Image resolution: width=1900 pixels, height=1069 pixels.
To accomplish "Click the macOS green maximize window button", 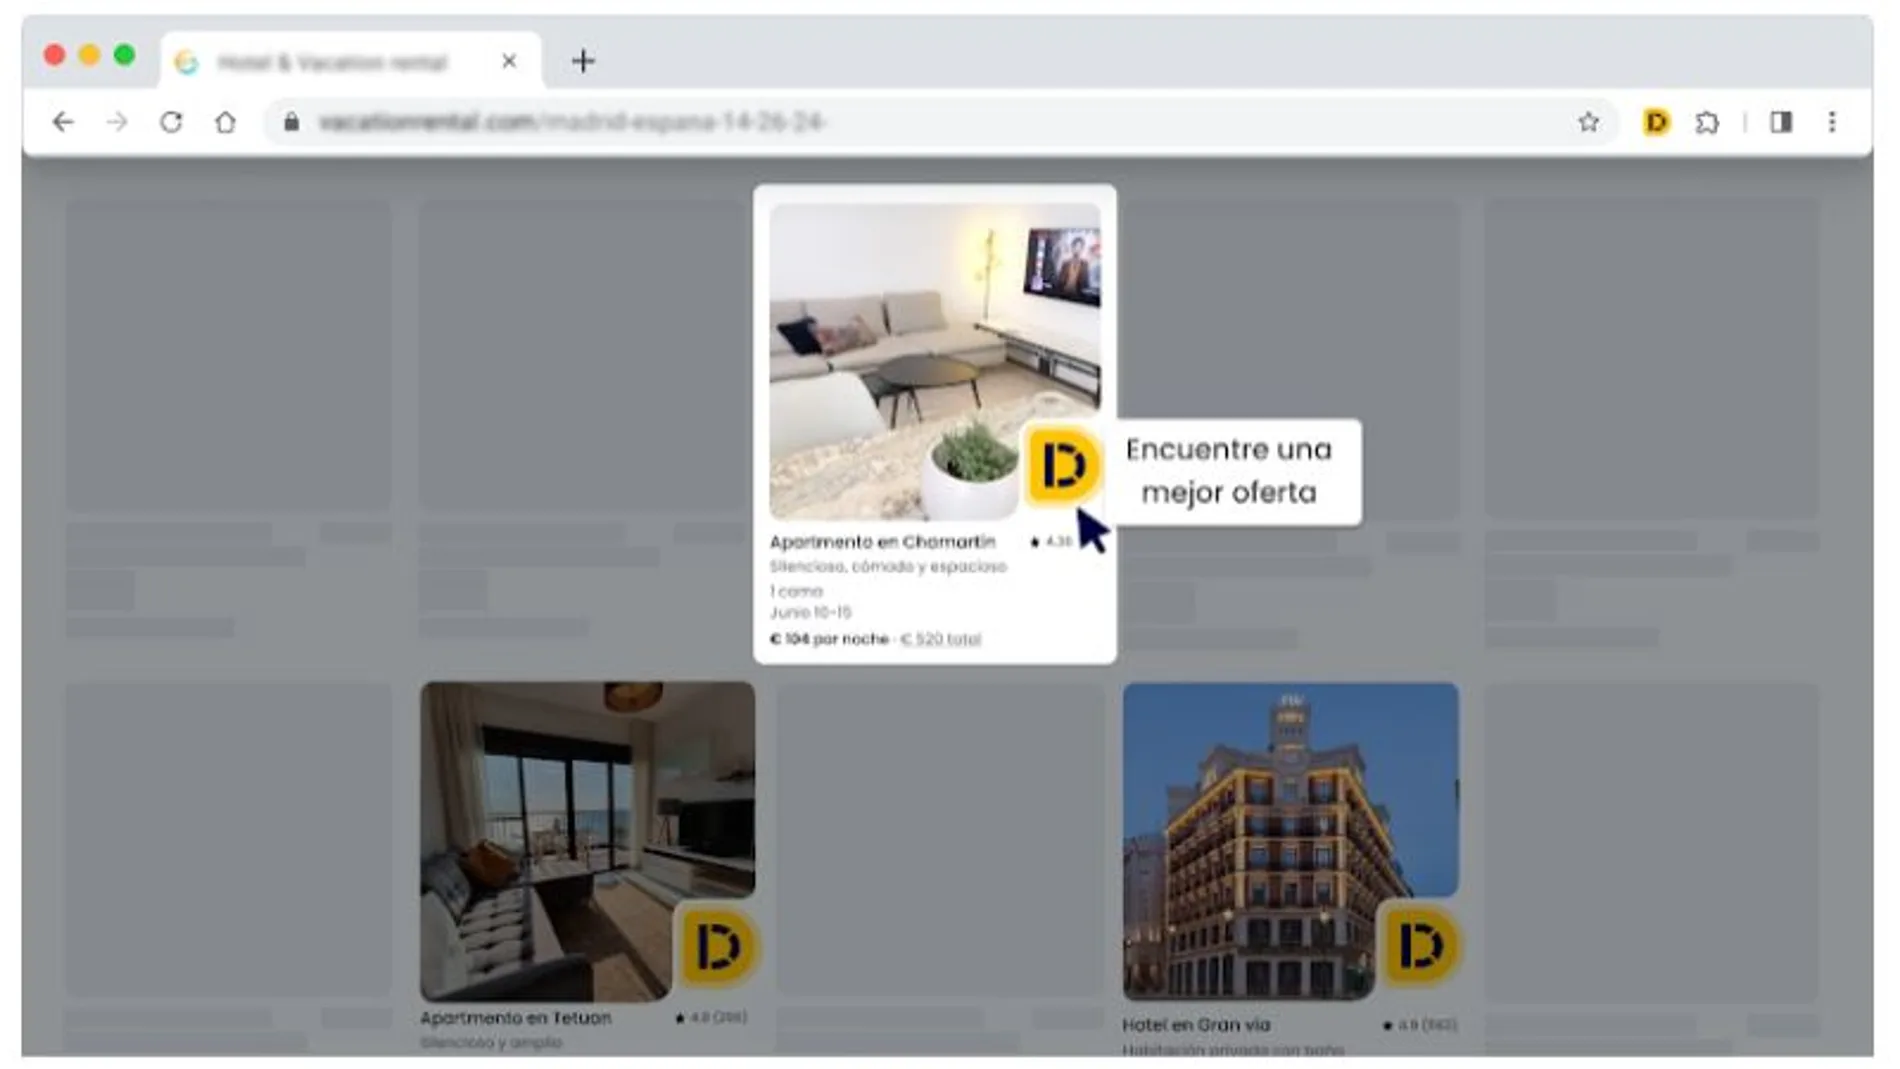I will tap(124, 55).
